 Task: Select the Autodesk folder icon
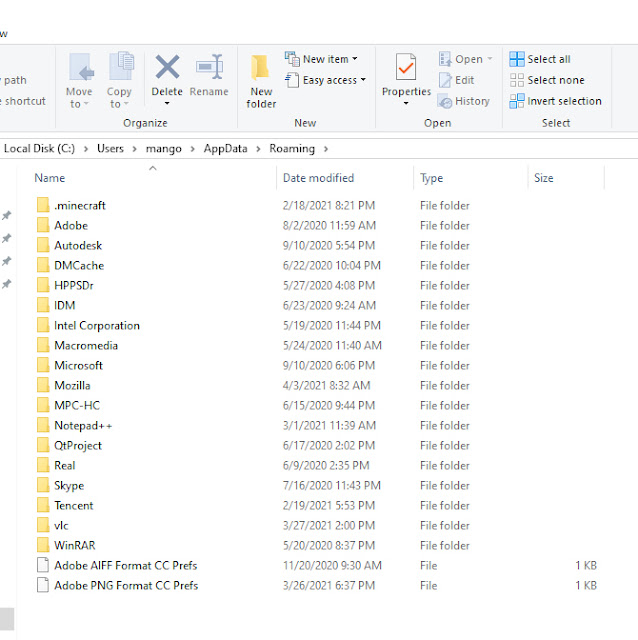[x=43, y=245]
